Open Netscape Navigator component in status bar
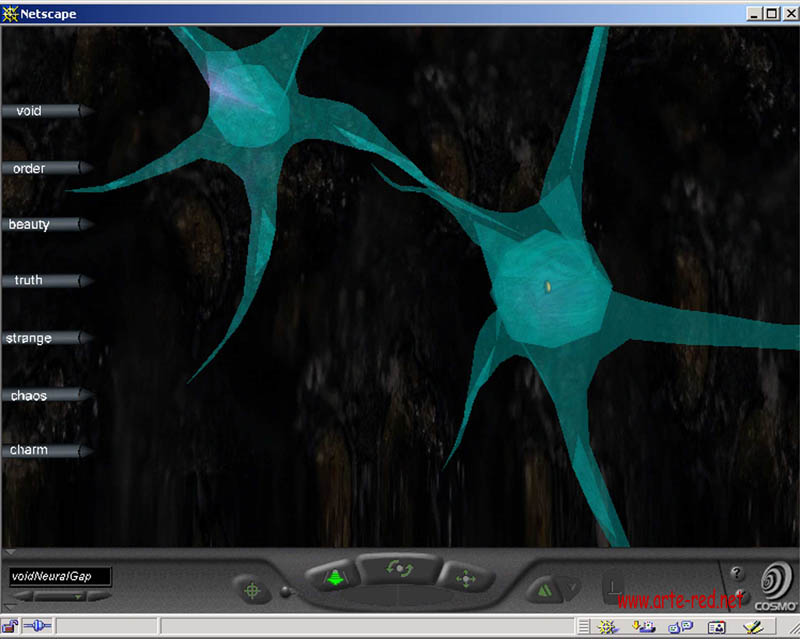Viewport: 800px width, 639px height. pos(606,627)
